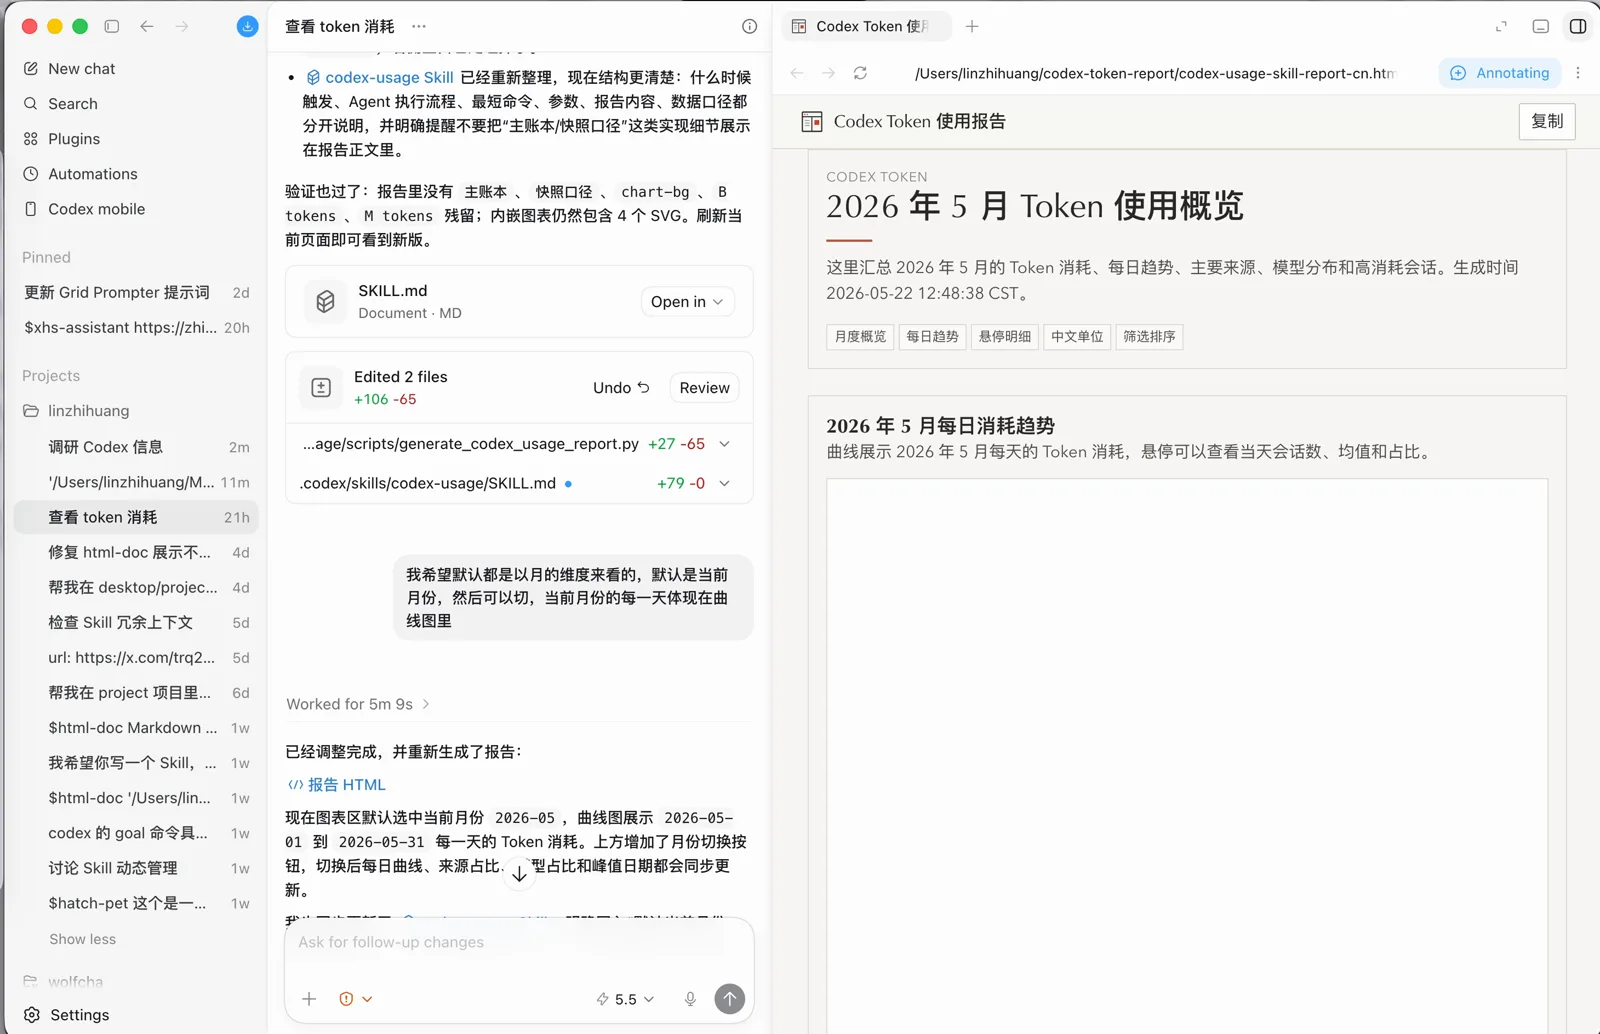1600x1034 pixels.
Task: Jump to latest message with down arrow
Action: [519, 873]
